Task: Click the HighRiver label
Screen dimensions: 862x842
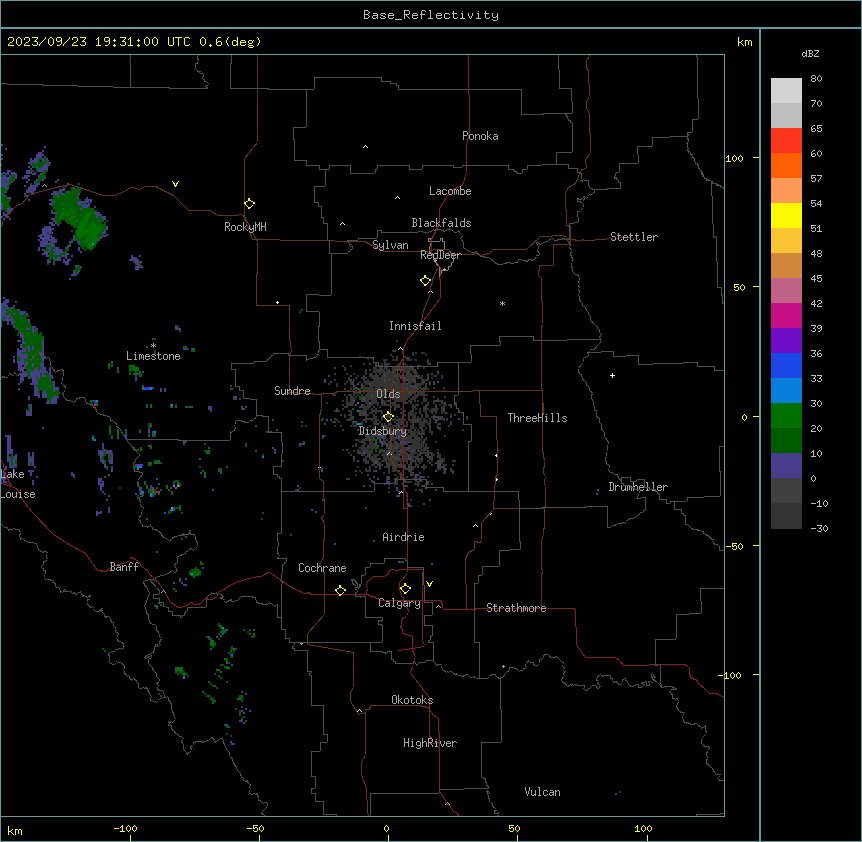Action: 430,743
